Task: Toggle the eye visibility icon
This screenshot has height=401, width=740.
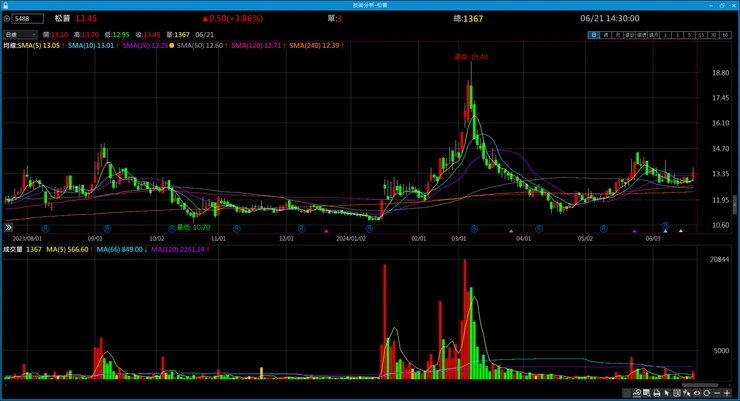Action: [697, 393]
